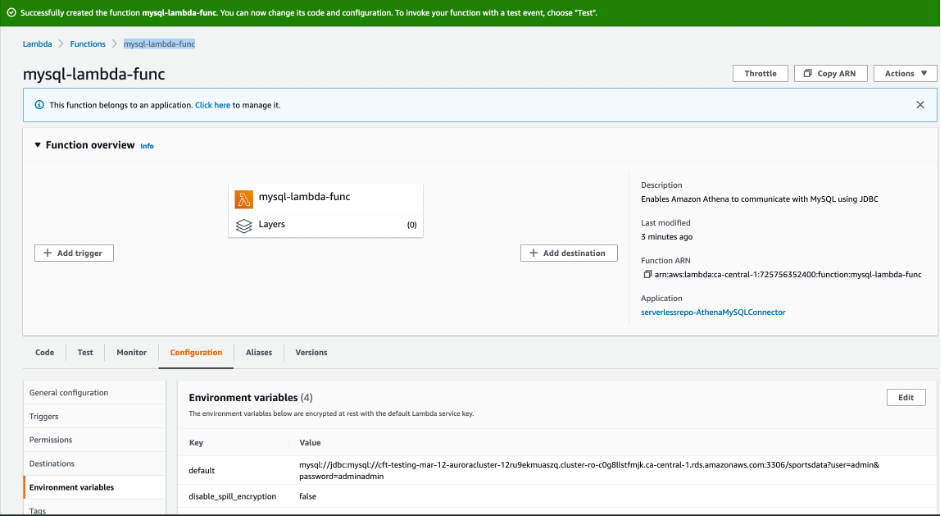The width and height of the screenshot is (941, 516).
Task: Click the disable_spill_encryption key
Action: click(232, 496)
